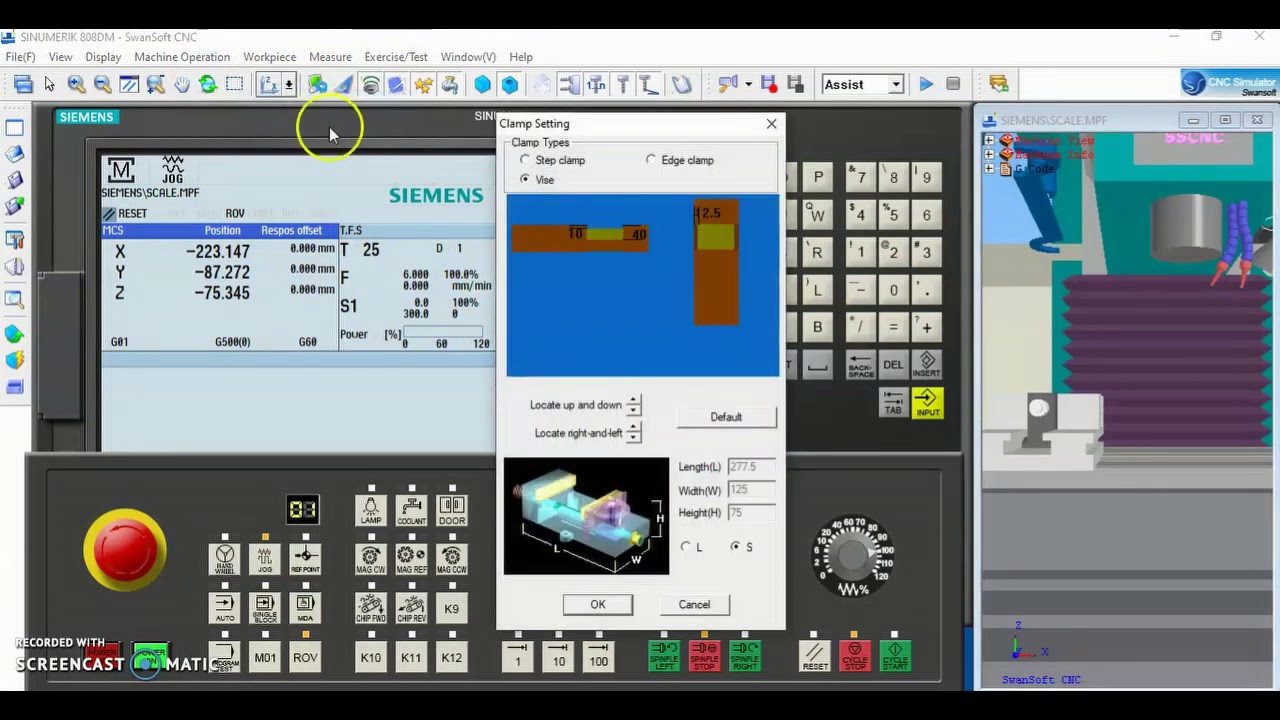
Task: Select the pan hand tool in toolbar
Action: click(181, 85)
